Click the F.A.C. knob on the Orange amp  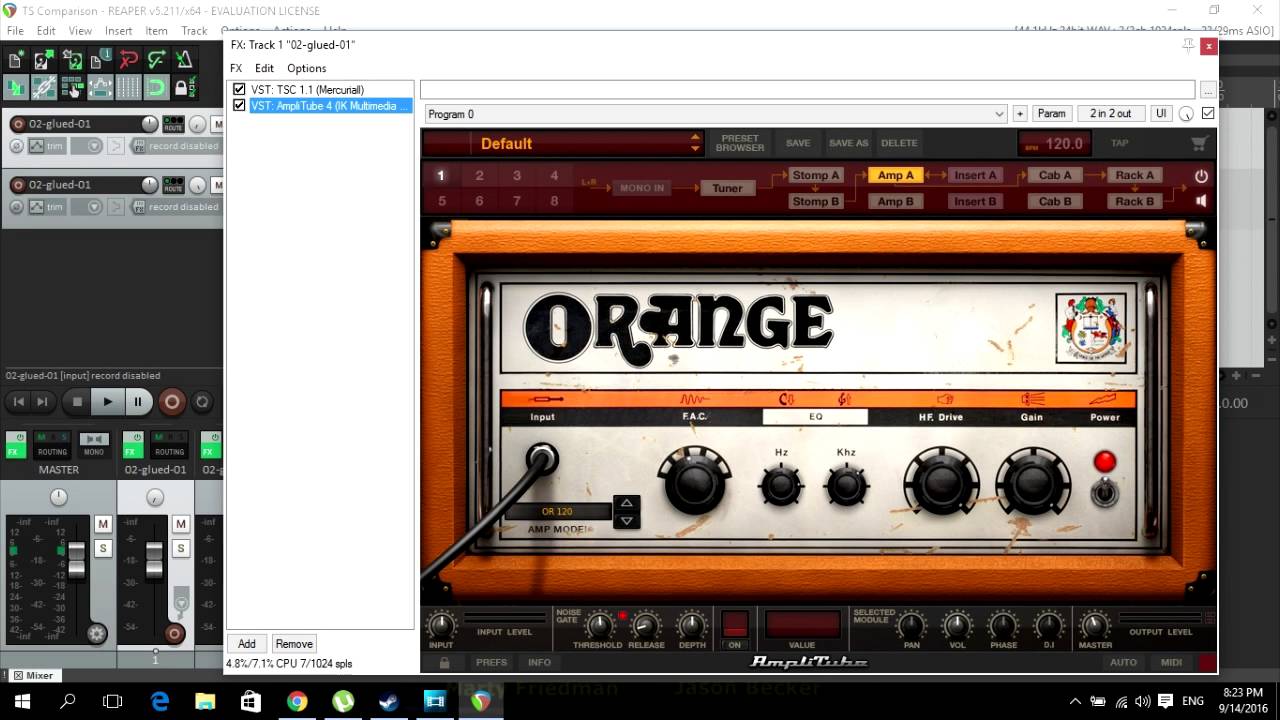pos(694,481)
